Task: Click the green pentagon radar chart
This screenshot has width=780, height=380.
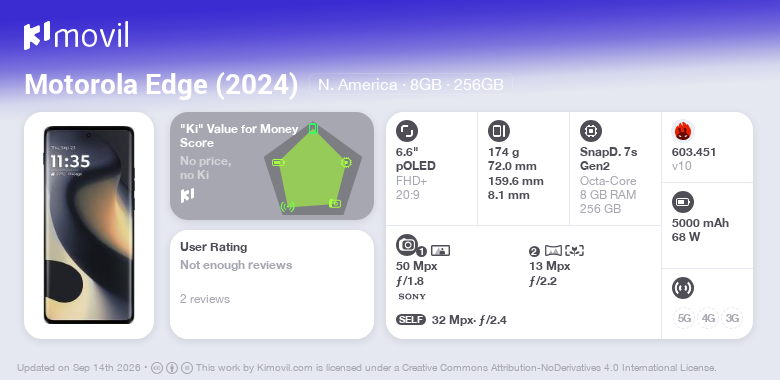Action: [313, 169]
